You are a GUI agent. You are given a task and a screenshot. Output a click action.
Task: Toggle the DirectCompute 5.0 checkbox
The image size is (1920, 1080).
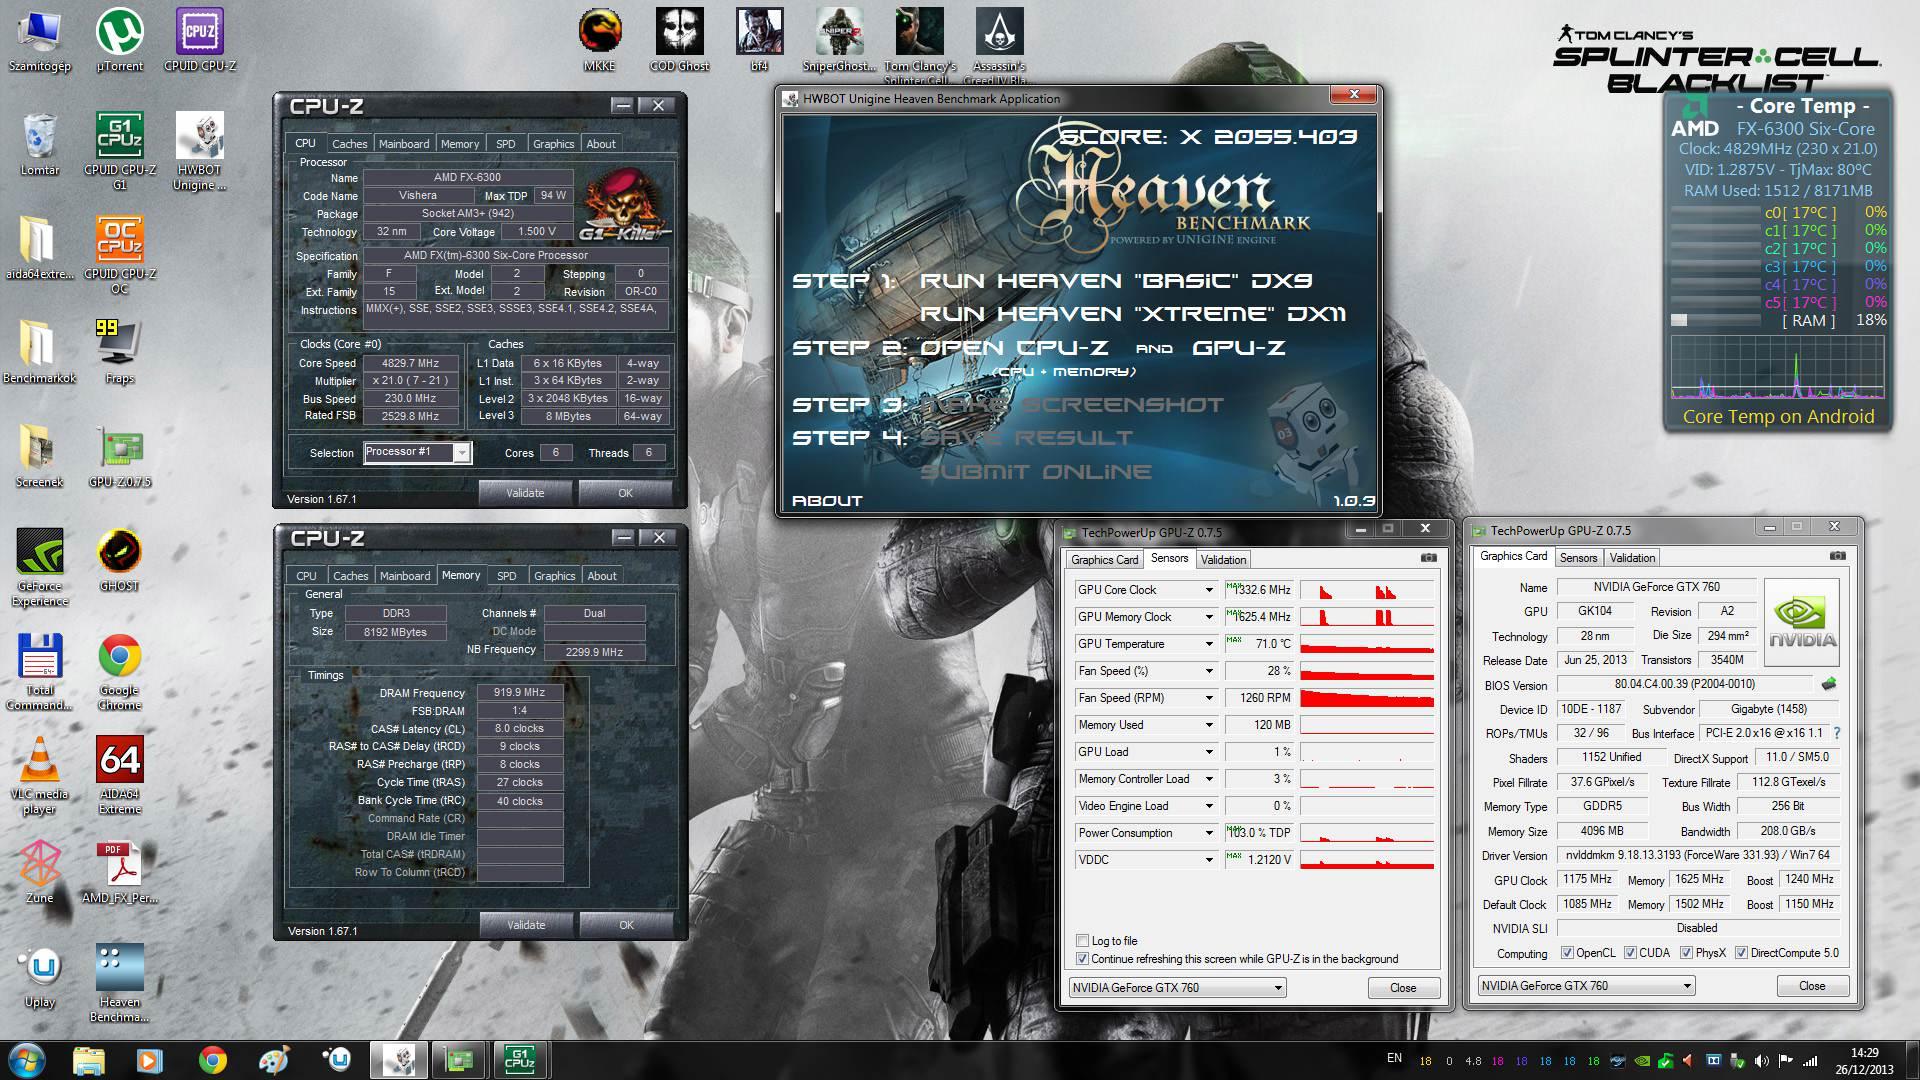1741,953
